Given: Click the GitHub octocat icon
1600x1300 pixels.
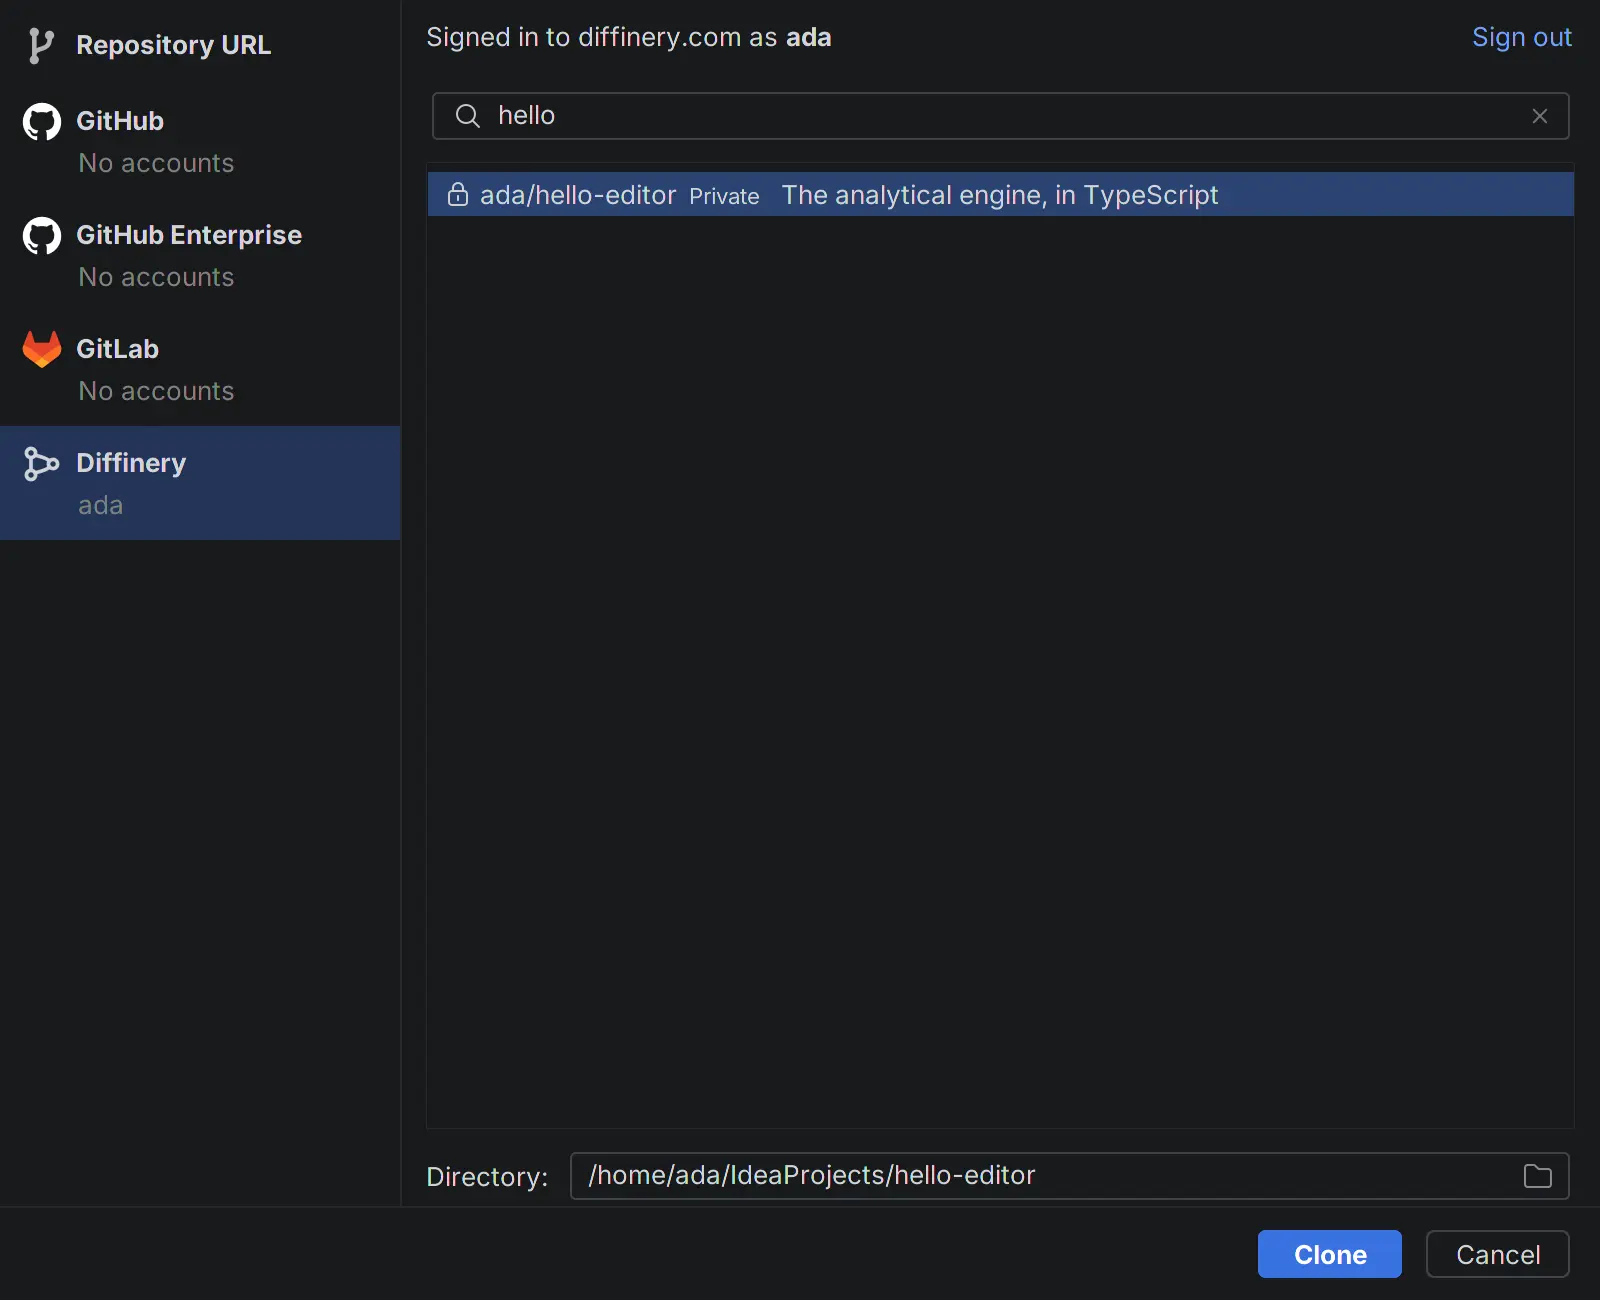Looking at the screenshot, I should [x=42, y=122].
